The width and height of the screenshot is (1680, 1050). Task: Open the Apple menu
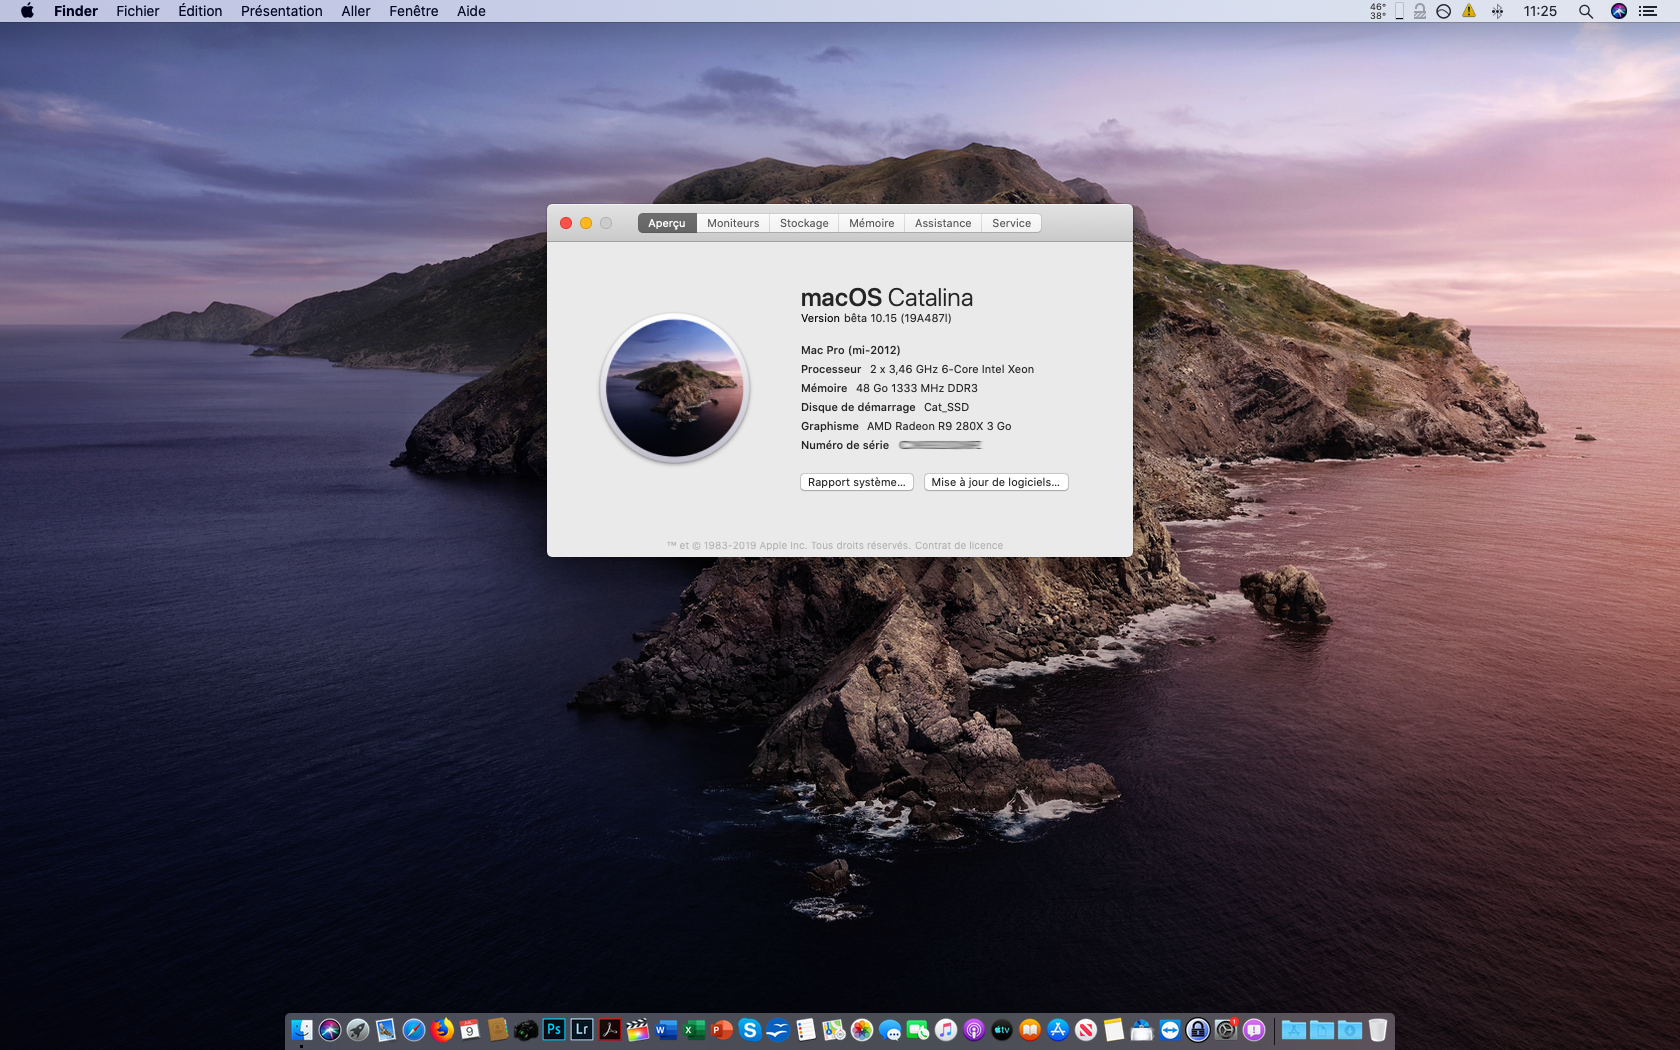[x=27, y=11]
